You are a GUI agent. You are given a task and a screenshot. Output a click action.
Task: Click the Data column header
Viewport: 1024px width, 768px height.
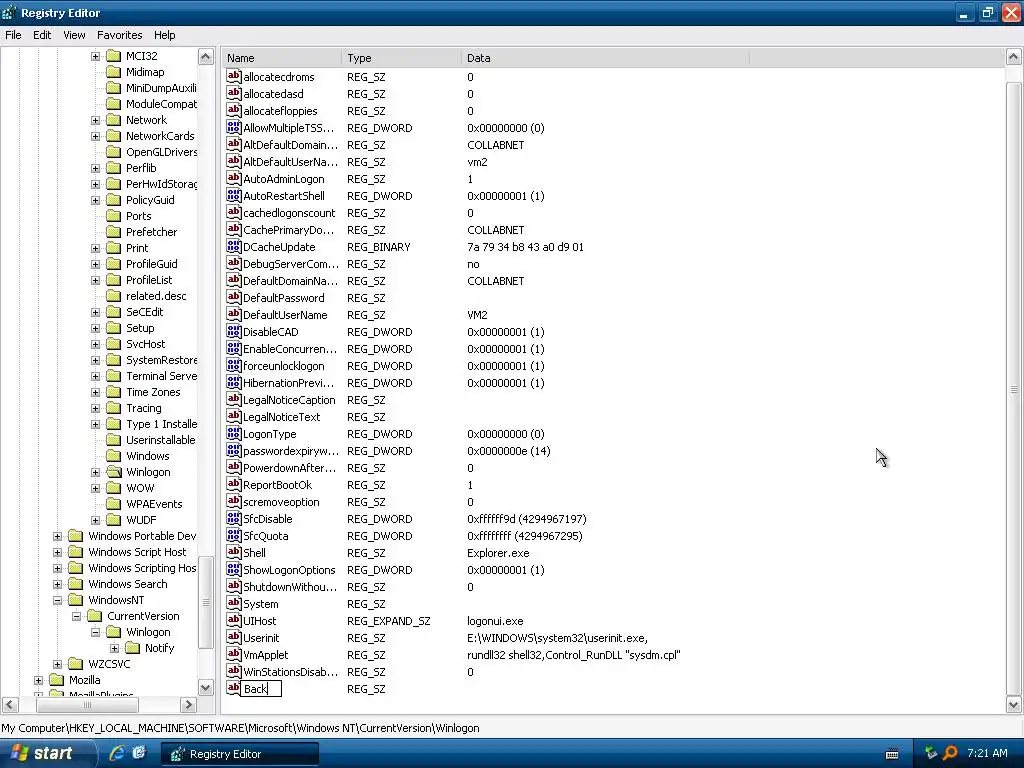605,58
